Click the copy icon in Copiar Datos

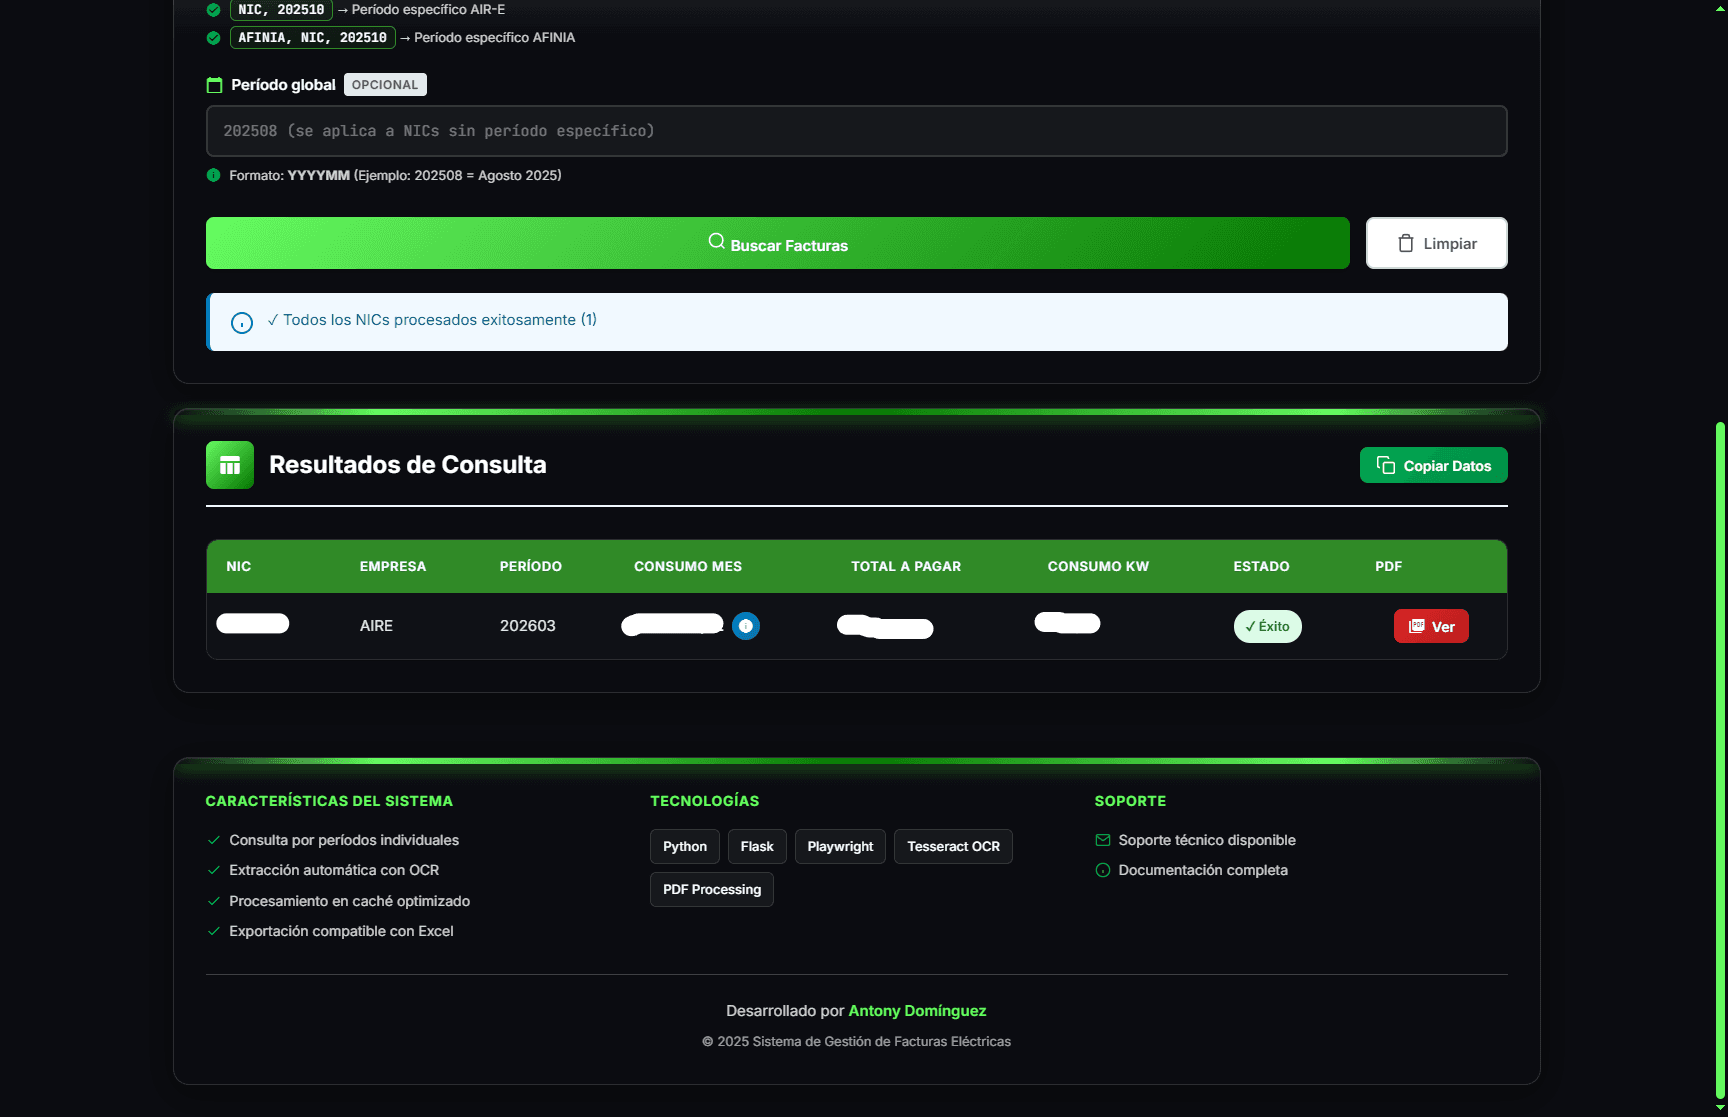click(x=1385, y=465)
